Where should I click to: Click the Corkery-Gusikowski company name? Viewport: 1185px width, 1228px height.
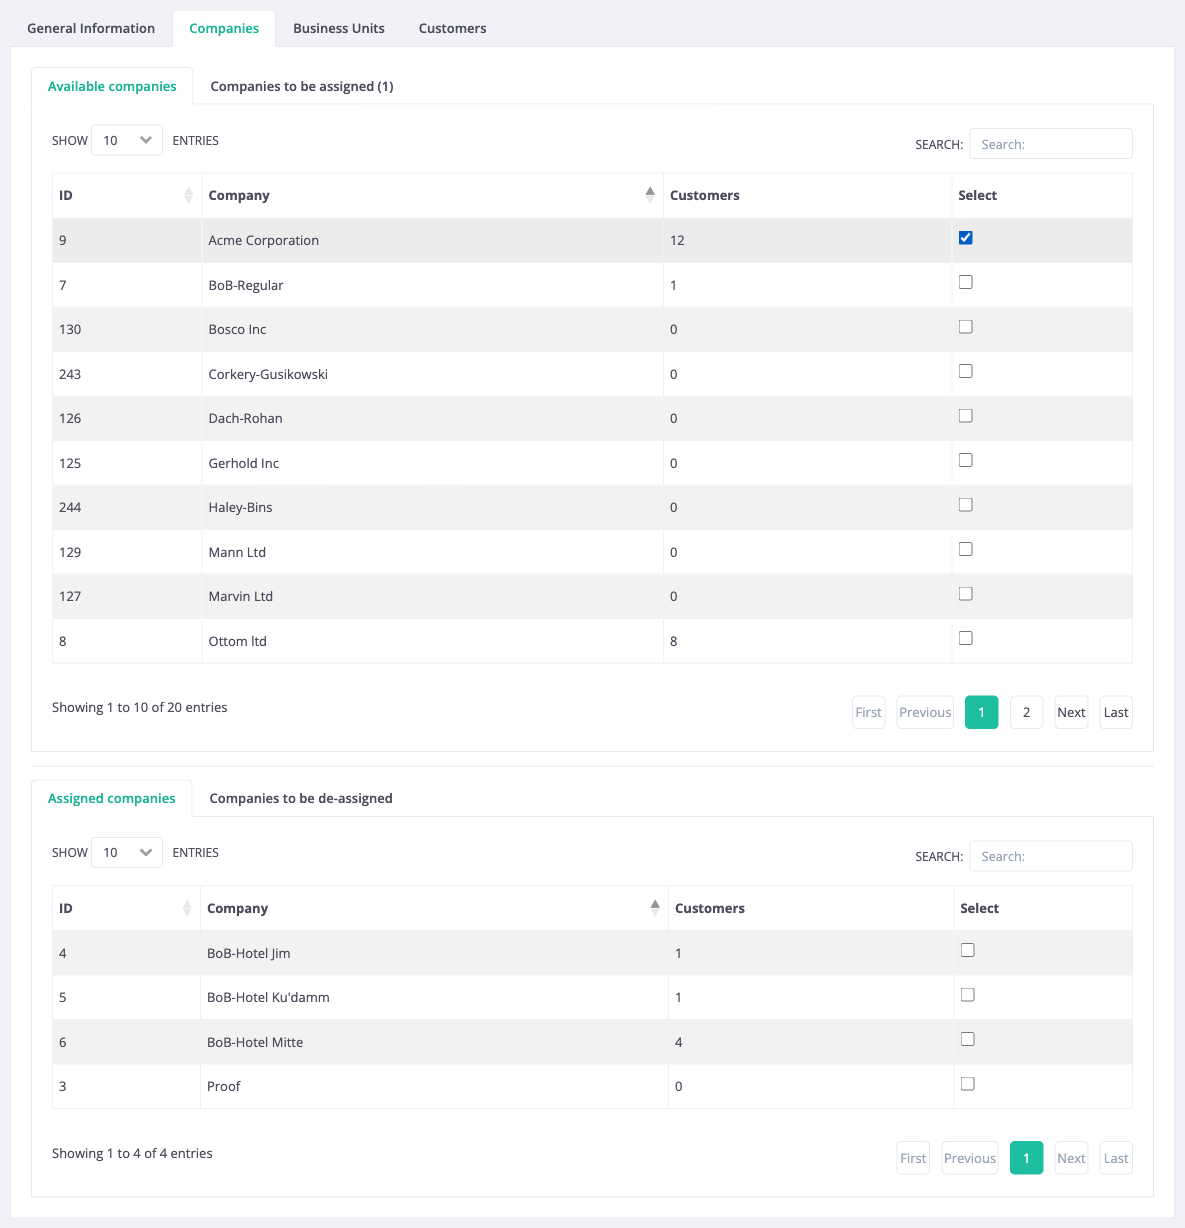(268, 374)
